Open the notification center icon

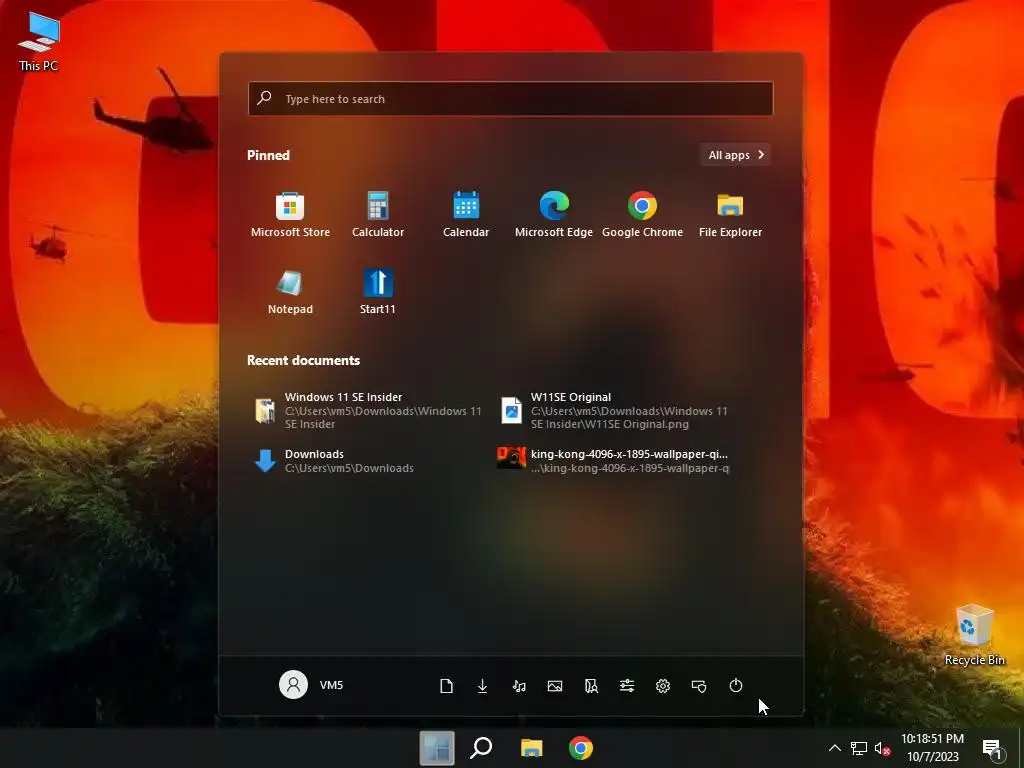[x=992, y=748]
